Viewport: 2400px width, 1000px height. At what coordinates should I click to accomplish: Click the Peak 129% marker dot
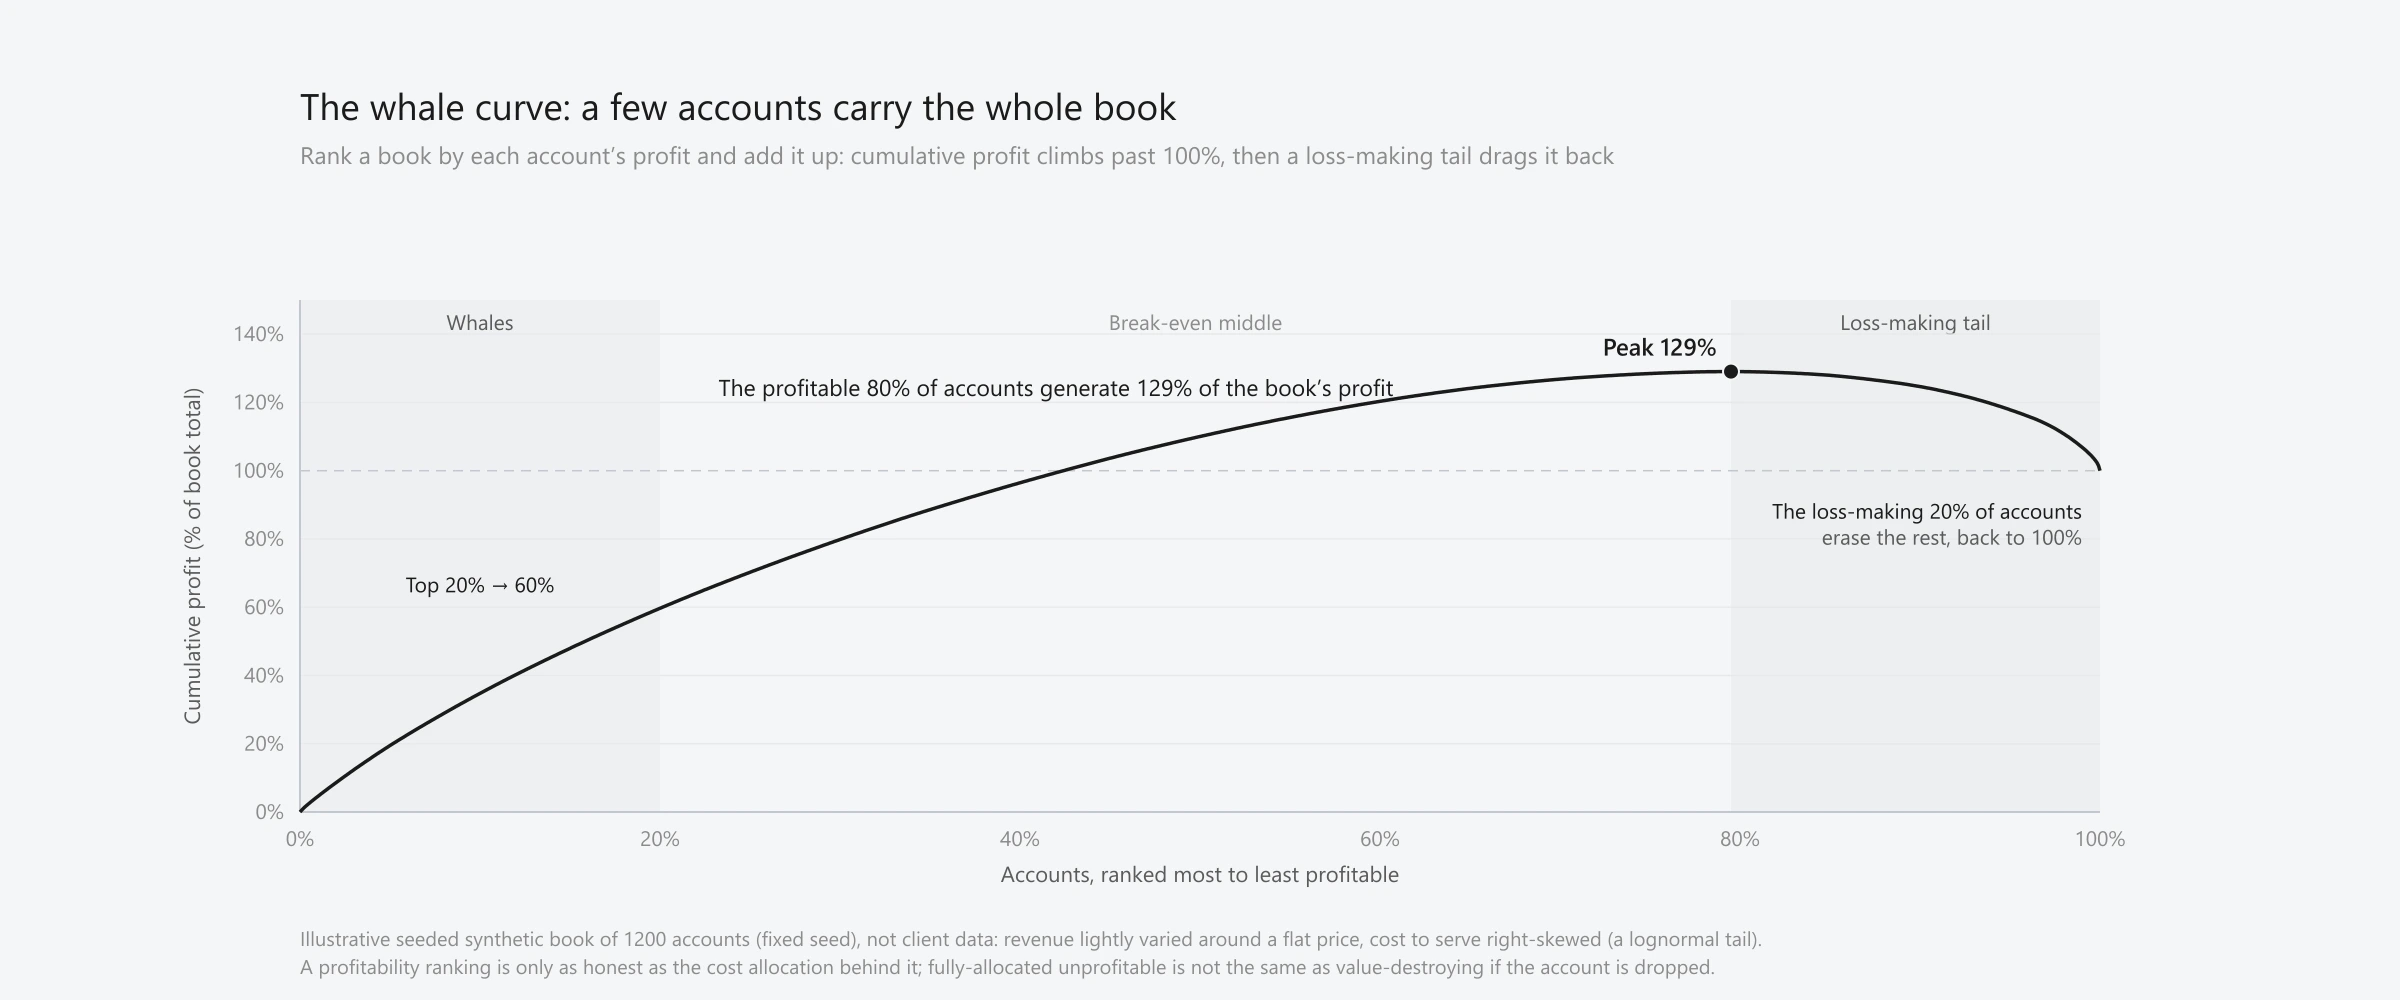(1731, 371)
